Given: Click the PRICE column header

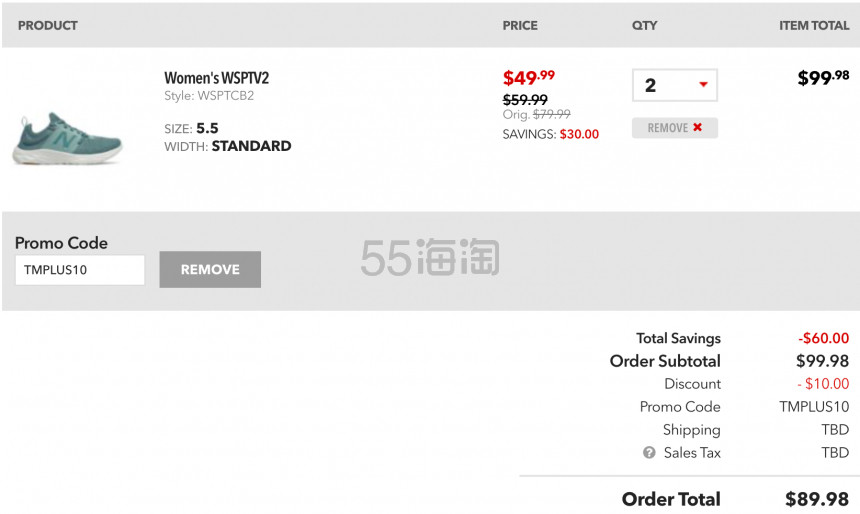Looking at the screenshot, I should pyautogui.click(x=520, y=25).
